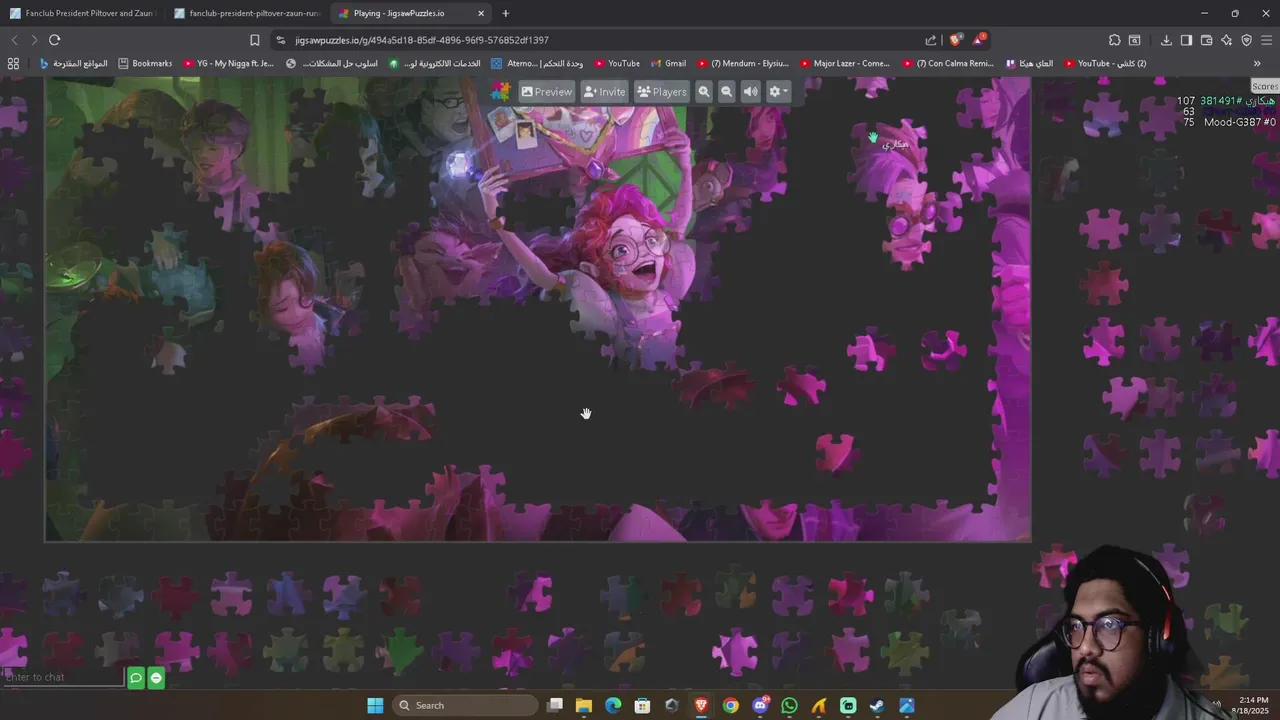Zoom out with the minus magnifier
This screenshot has height=720, width=1280.
727,91
